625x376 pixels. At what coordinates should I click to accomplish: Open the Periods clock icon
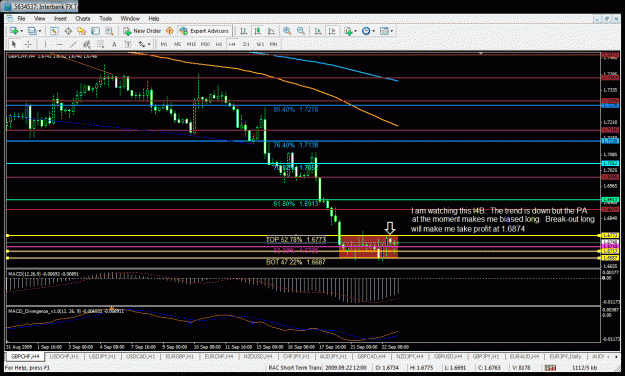click(x=366, y=31)
